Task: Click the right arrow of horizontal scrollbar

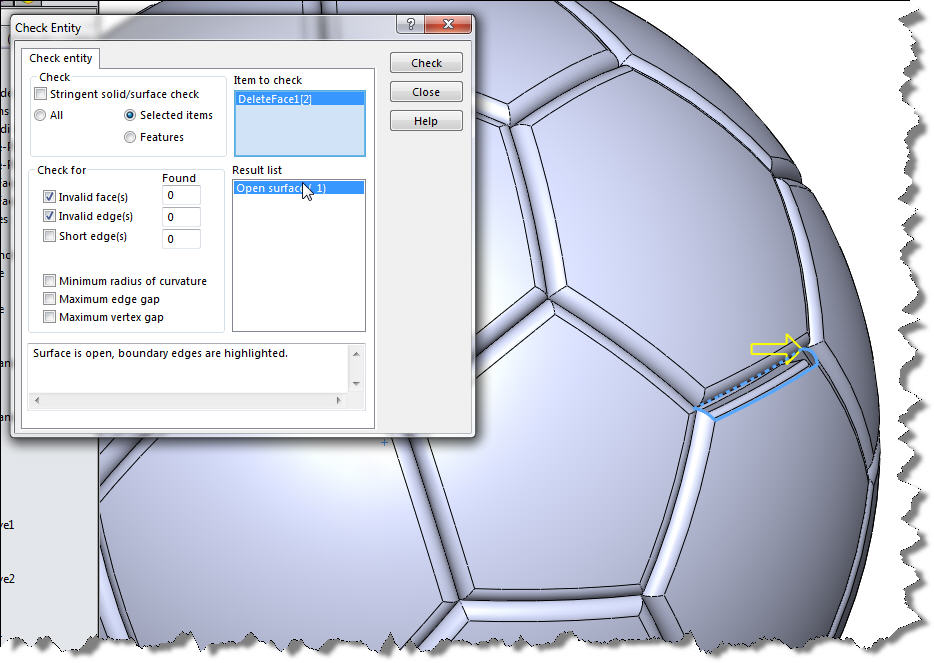Action: 339,400
